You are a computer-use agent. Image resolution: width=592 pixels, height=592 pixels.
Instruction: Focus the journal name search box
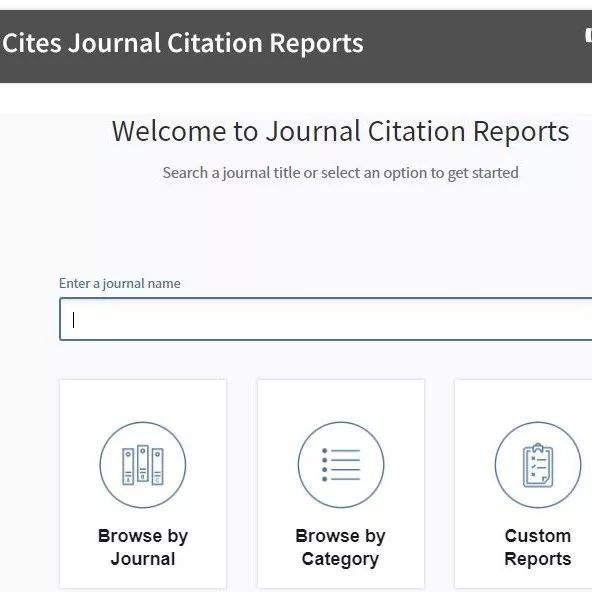[325, 319]
